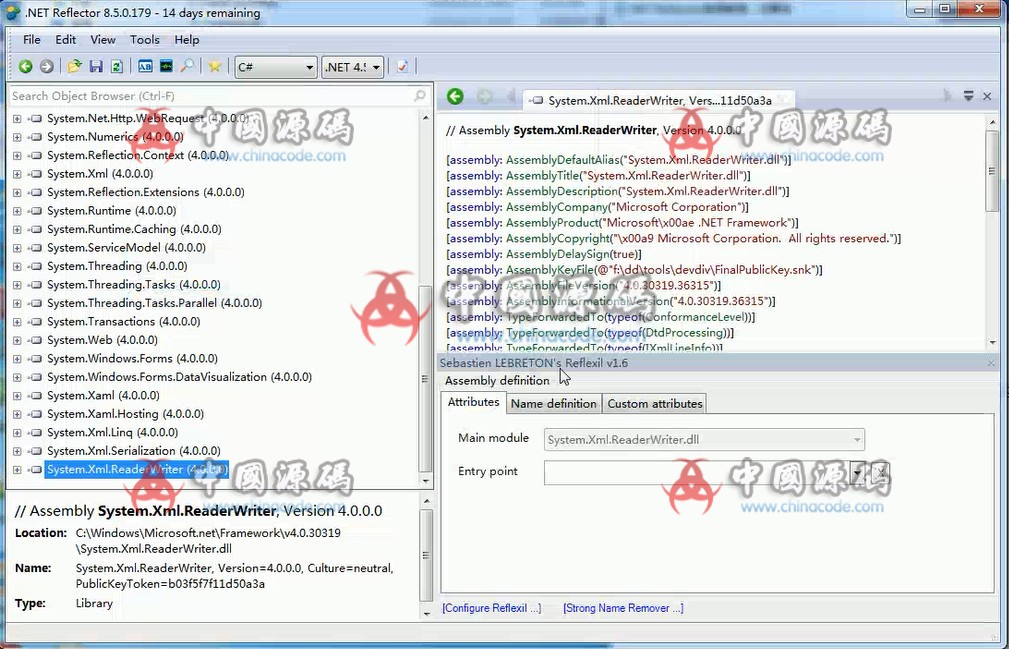Click the code pane vertical scrollbar thumb
Screen dimensions: 1009x649
993,170
